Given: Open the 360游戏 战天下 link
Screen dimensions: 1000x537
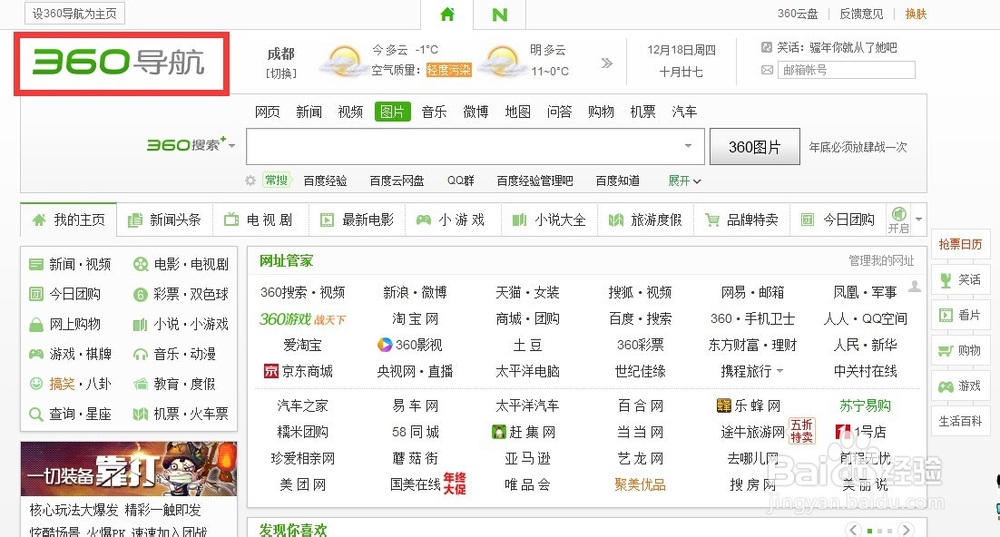Looking at the screenshot, I should coord(302,319).
